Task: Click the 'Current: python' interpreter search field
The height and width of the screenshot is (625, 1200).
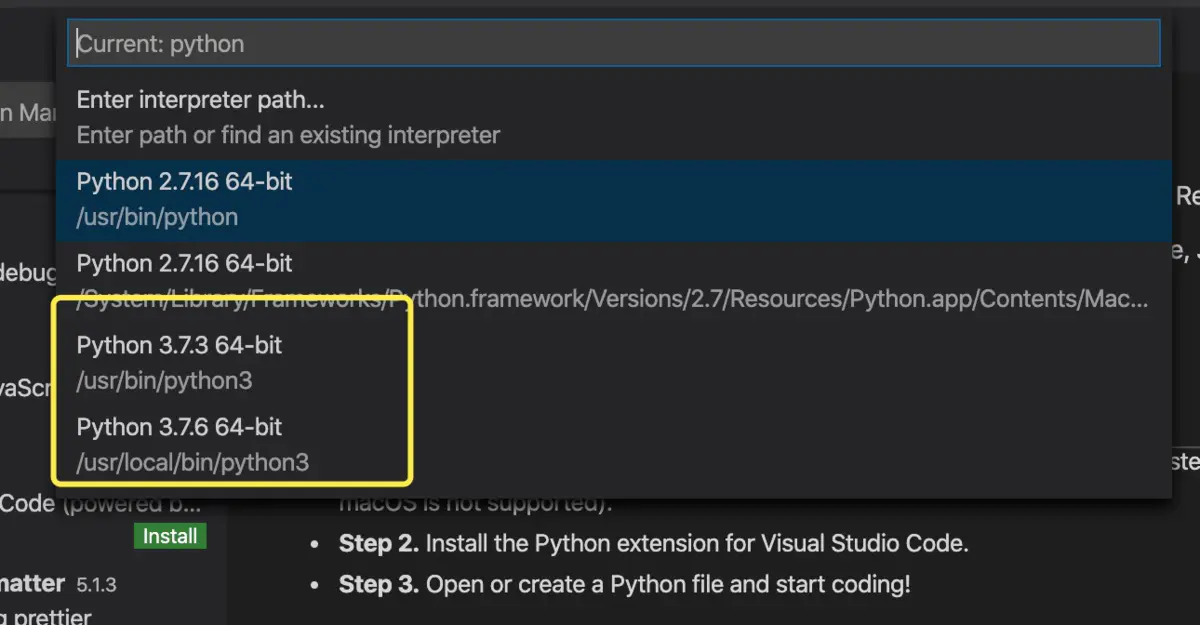Action: [612, 44]
